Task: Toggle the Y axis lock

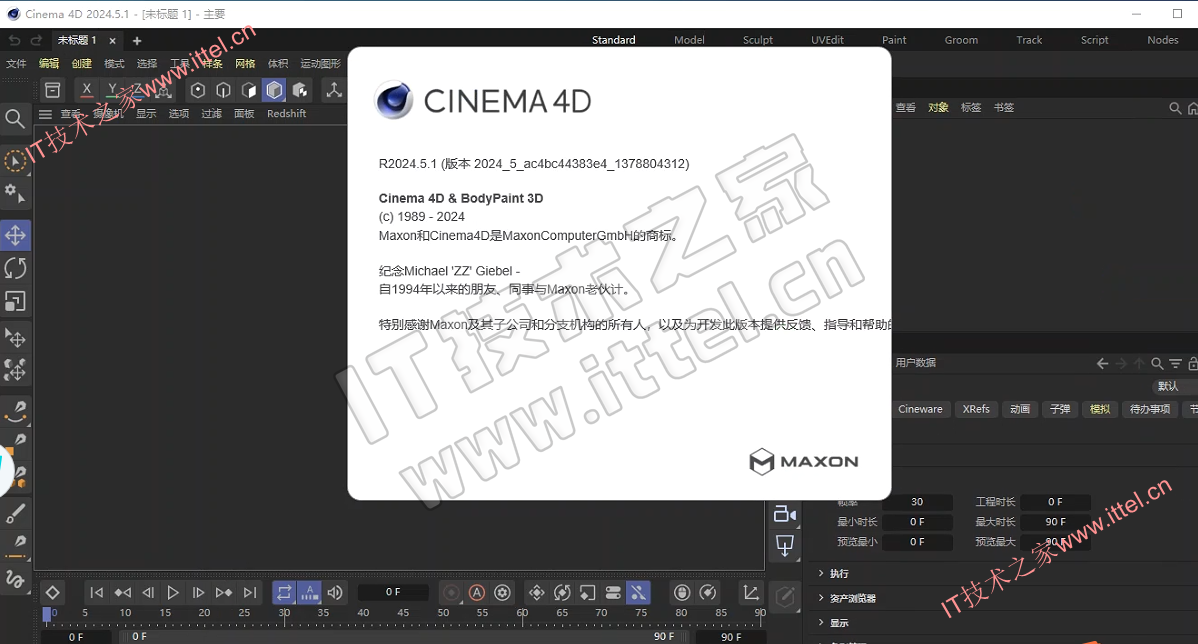Action: click(112, 90)
